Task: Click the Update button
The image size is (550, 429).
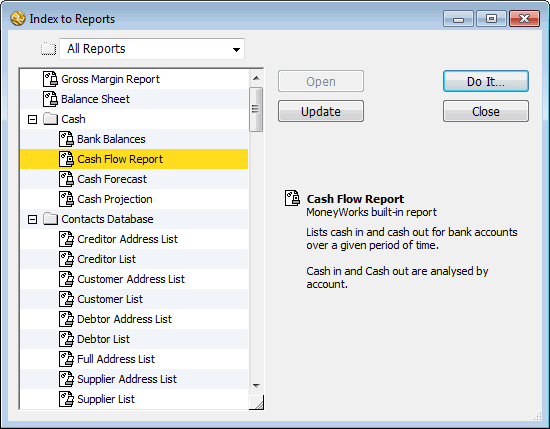Action: coord(321,111)
